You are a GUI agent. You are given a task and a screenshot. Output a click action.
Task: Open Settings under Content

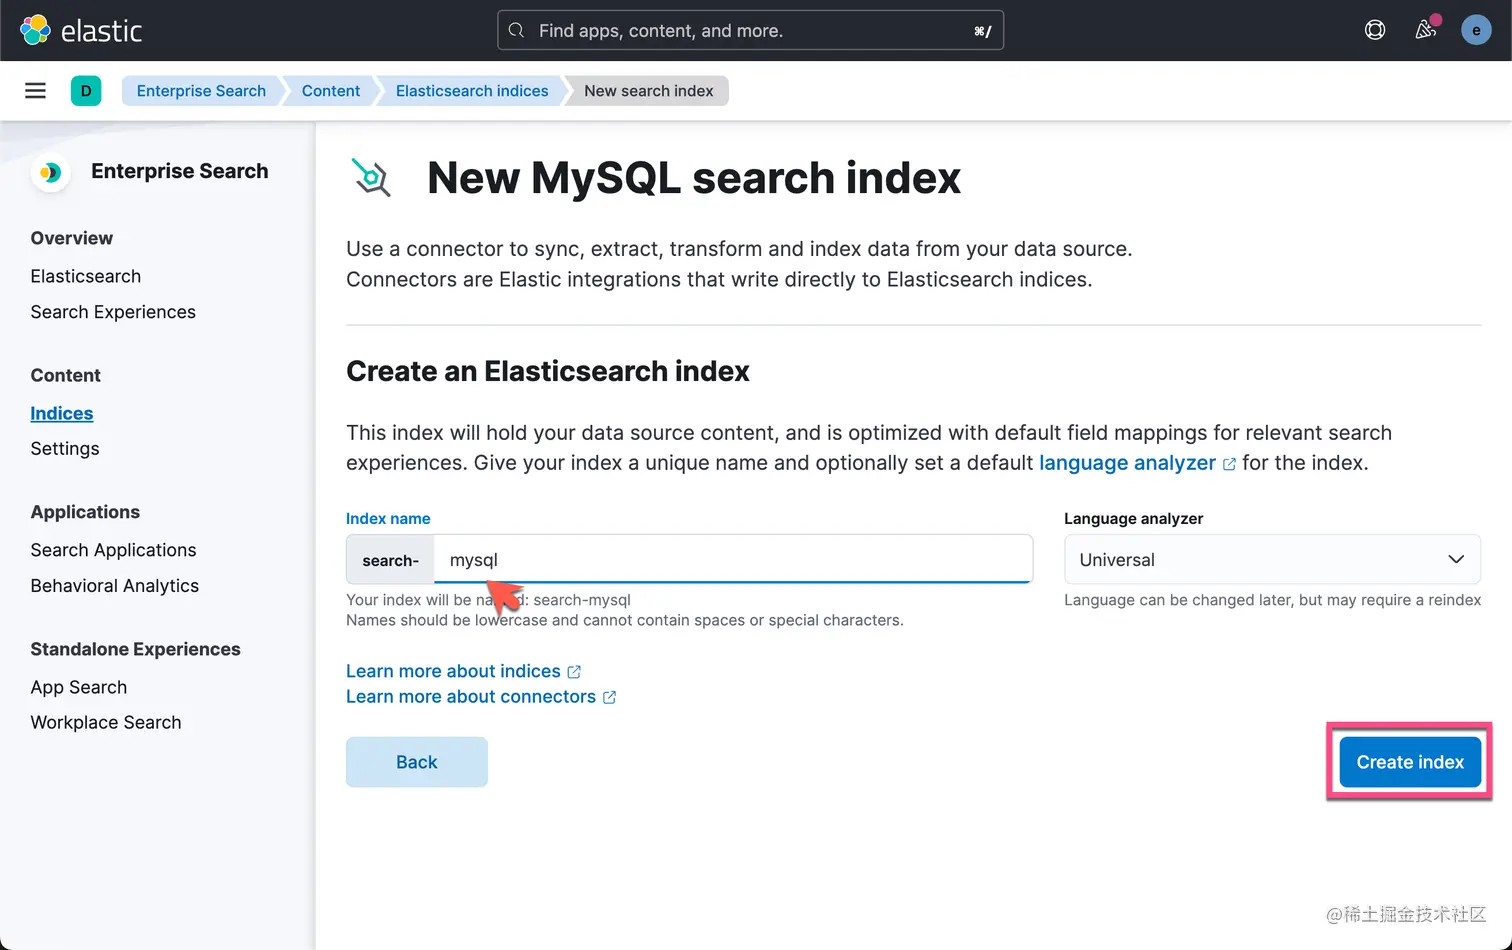tap(65, 449)
